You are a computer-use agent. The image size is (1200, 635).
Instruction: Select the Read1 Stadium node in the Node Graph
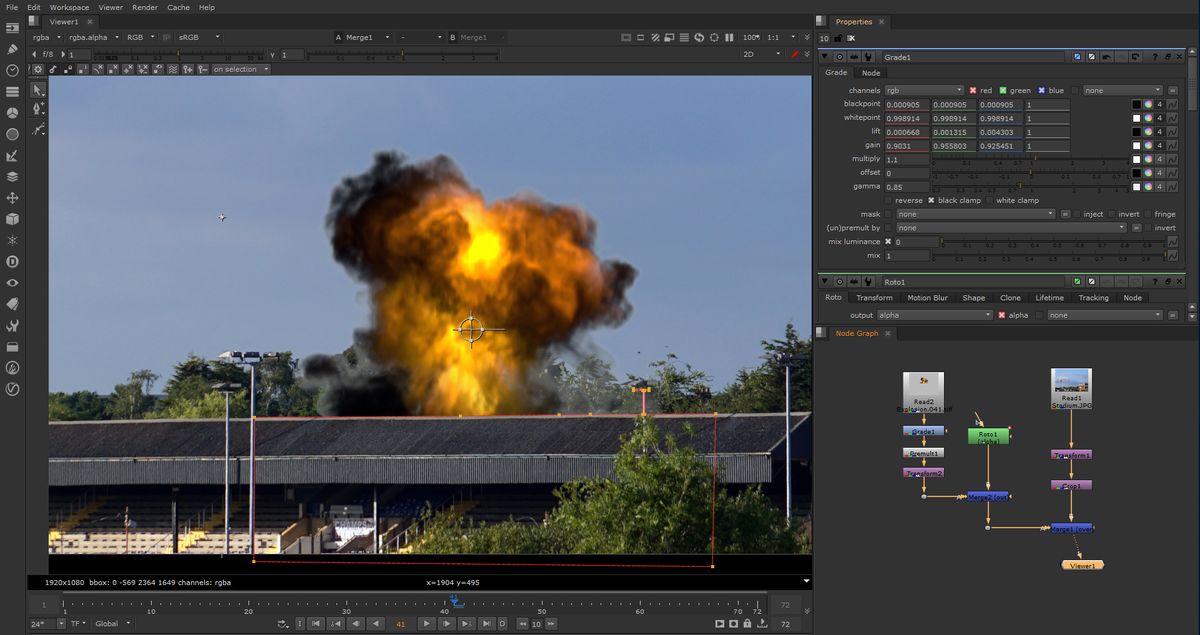pos(1070,388)
